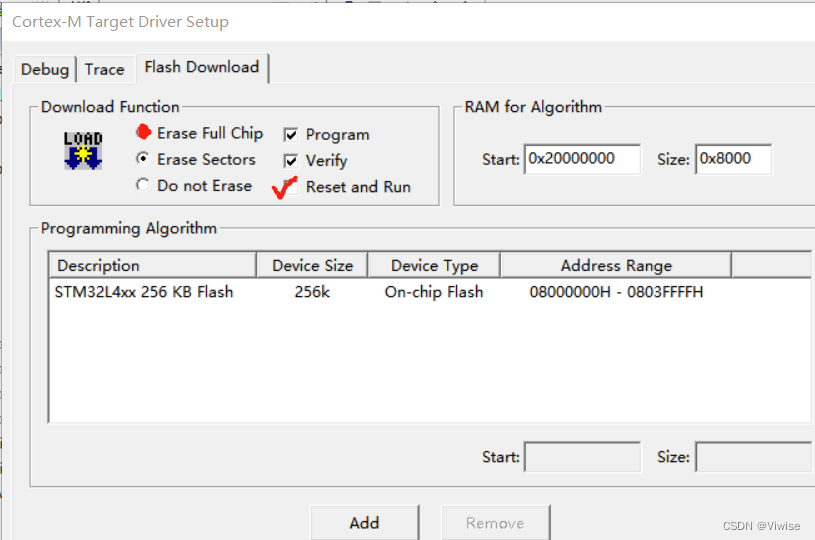Click the Device Size column header

click(312, 266)
